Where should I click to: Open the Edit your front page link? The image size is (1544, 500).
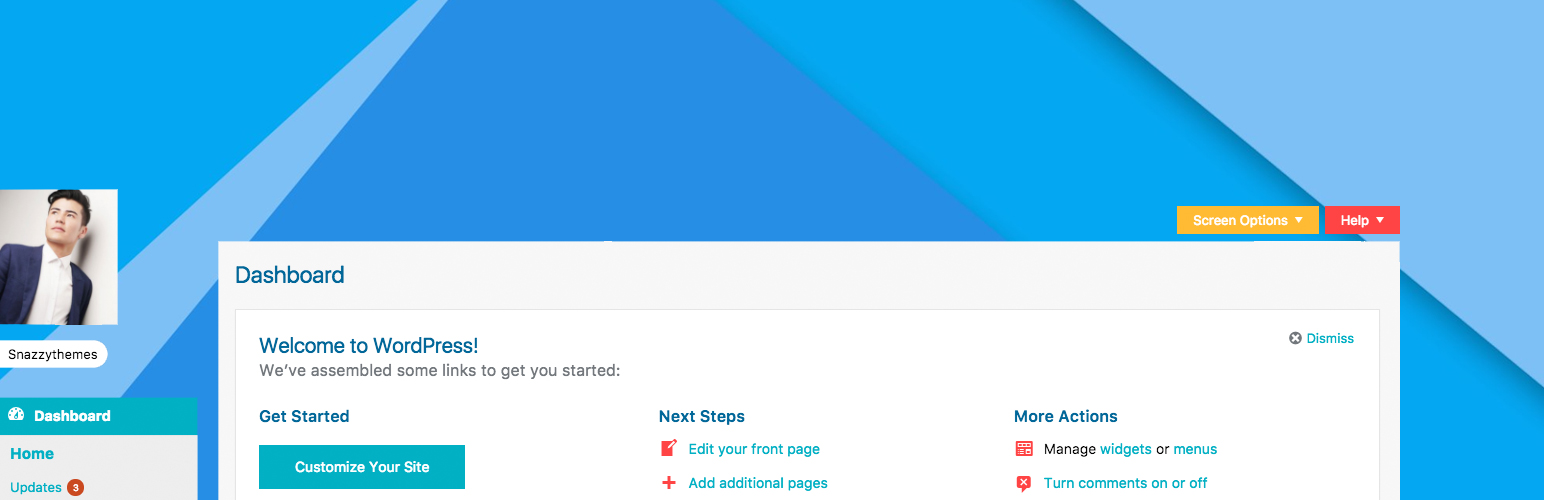754,449
